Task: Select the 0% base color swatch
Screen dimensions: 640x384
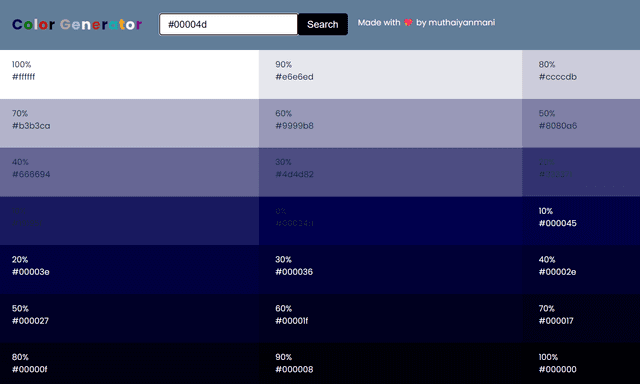Action: point(390,221)
